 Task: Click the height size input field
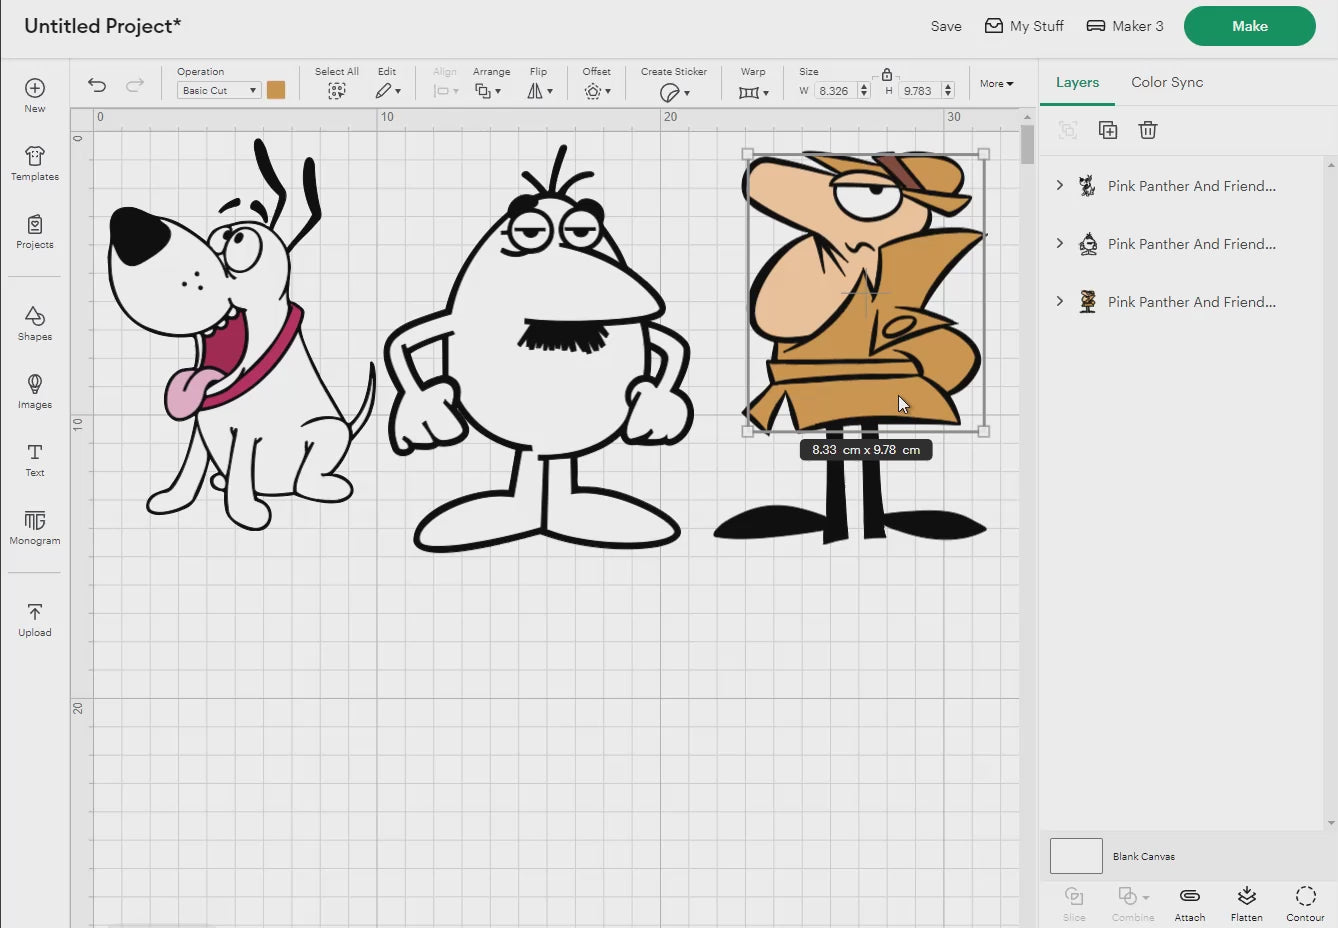919,90
